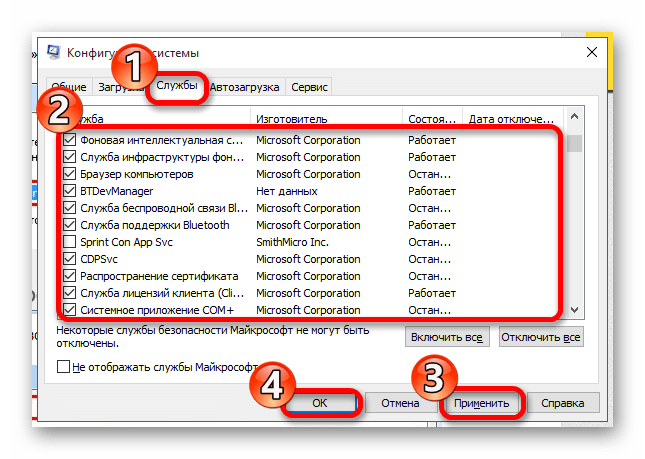Apply changes with Применить button

(x=481, y=403)
